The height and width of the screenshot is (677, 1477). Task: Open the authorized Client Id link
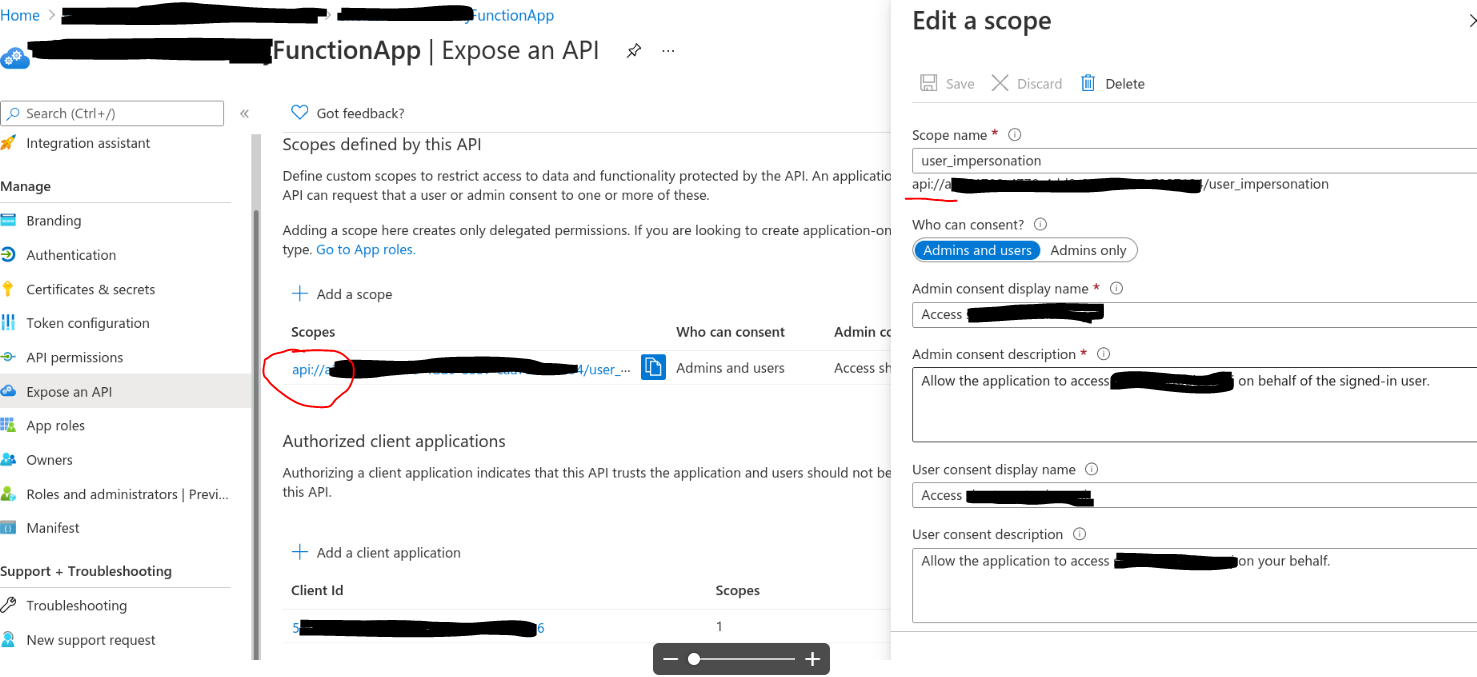coord(418,628)
